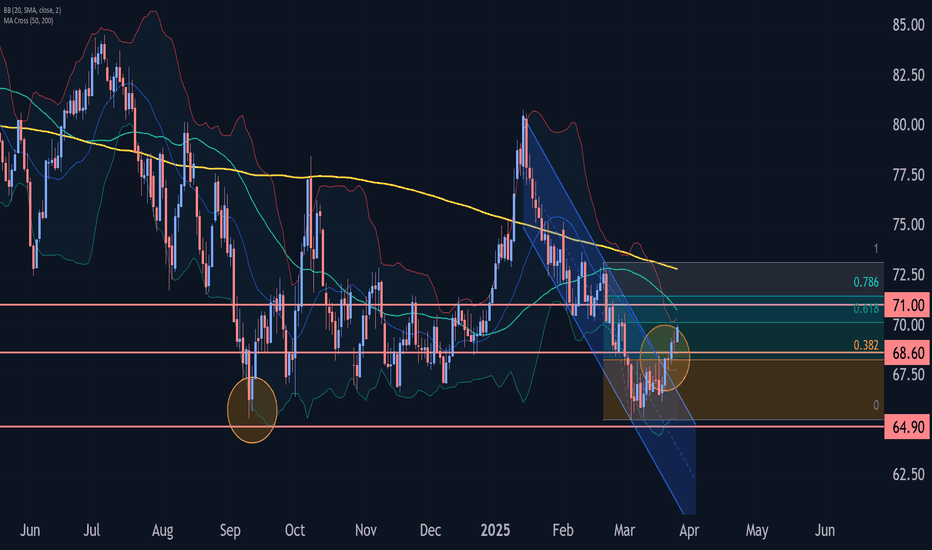Image resolution: width=932 pixels, height=550 pixels.
Task: Click the Fibonacci 1 level label
Action: pos(876,249)
